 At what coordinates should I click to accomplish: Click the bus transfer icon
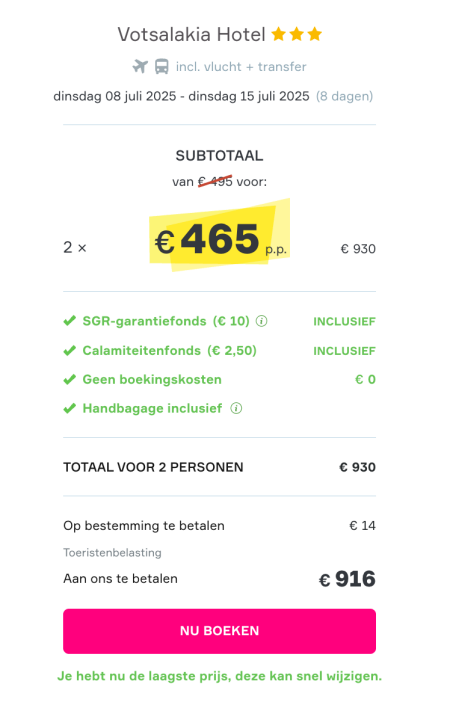(x=161, y=67)
